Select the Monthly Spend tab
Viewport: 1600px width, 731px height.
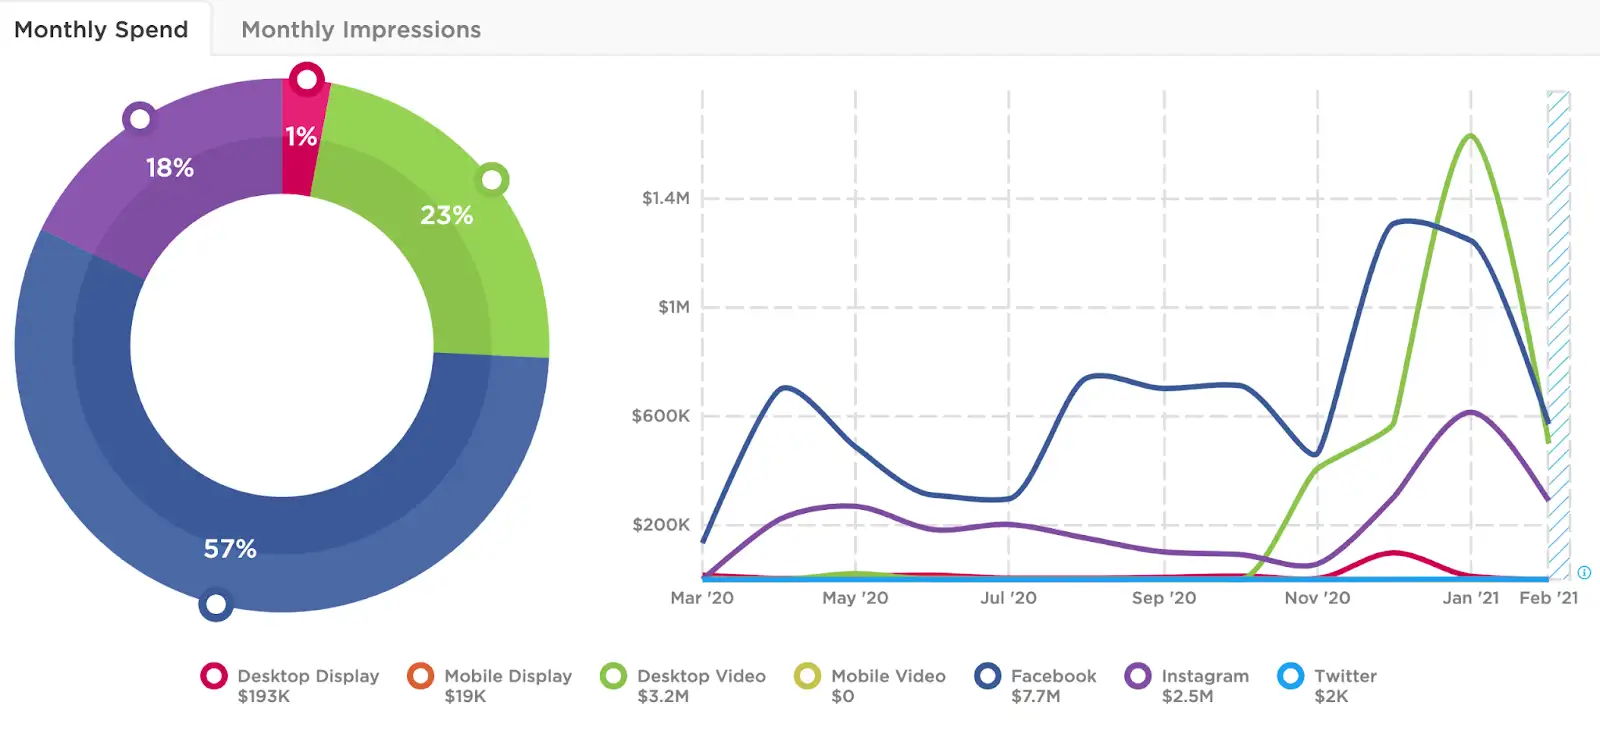click(101, 30)
